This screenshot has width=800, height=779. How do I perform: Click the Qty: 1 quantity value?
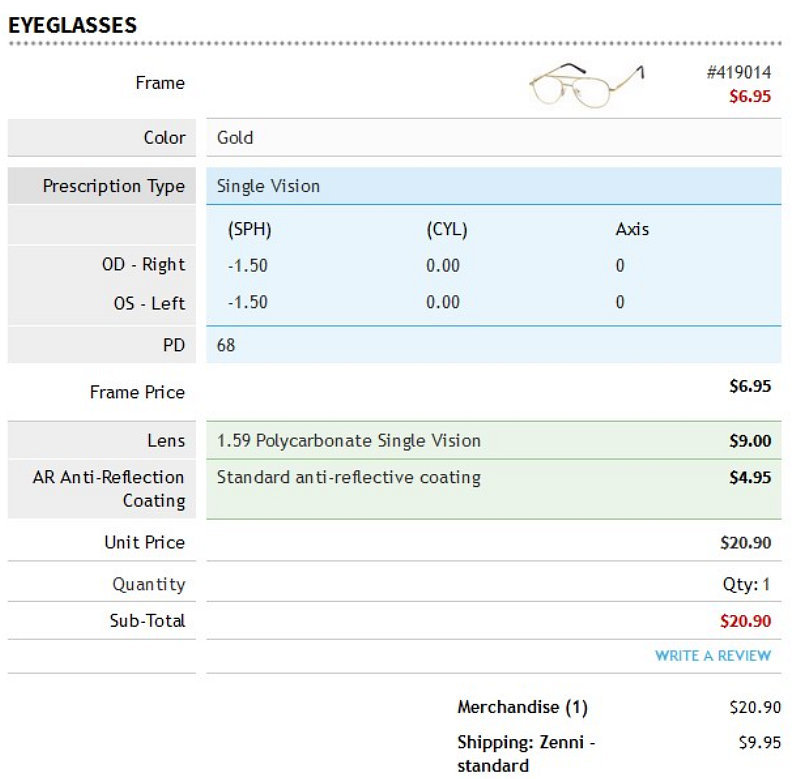[746, 584]
